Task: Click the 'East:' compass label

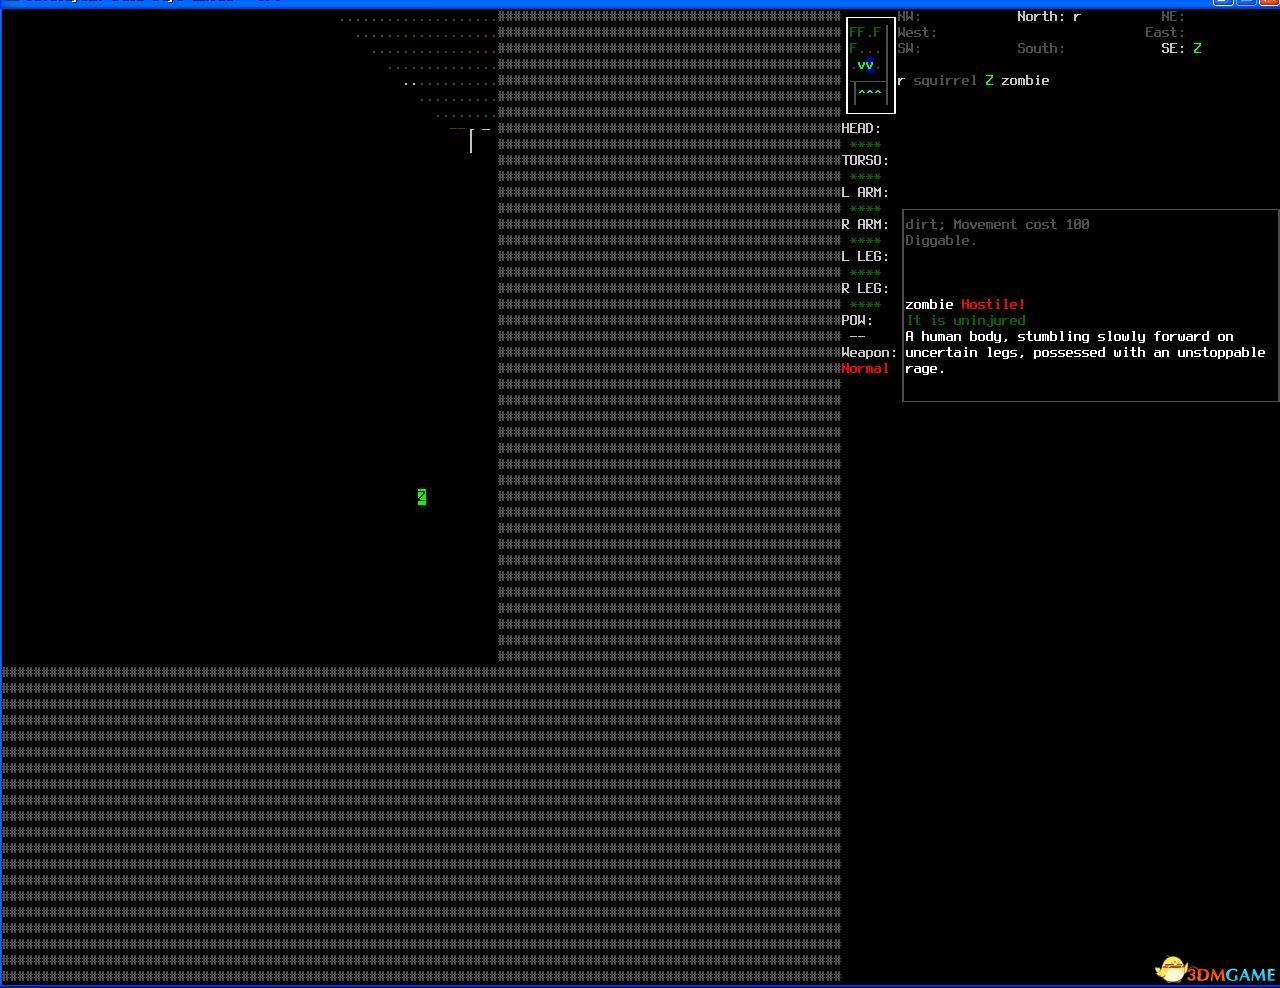Action: [x=1165, y=32]
